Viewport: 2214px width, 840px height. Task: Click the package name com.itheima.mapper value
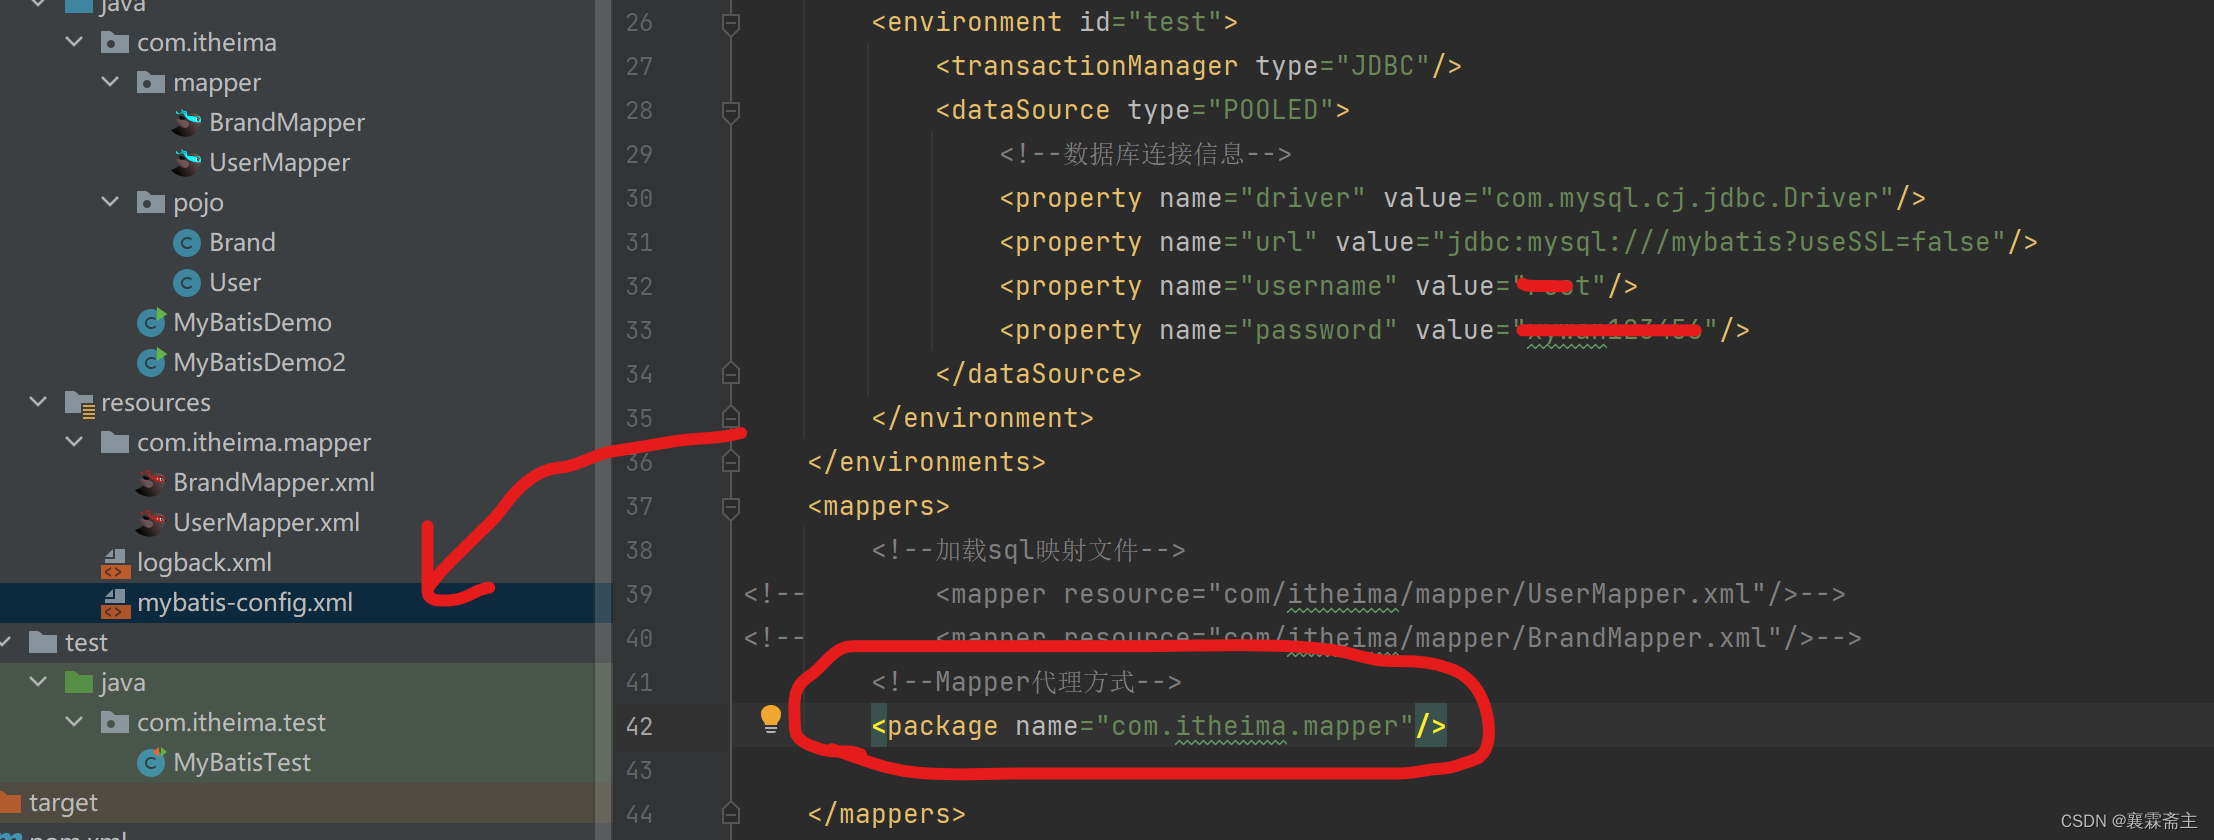tap(1254, 726)
